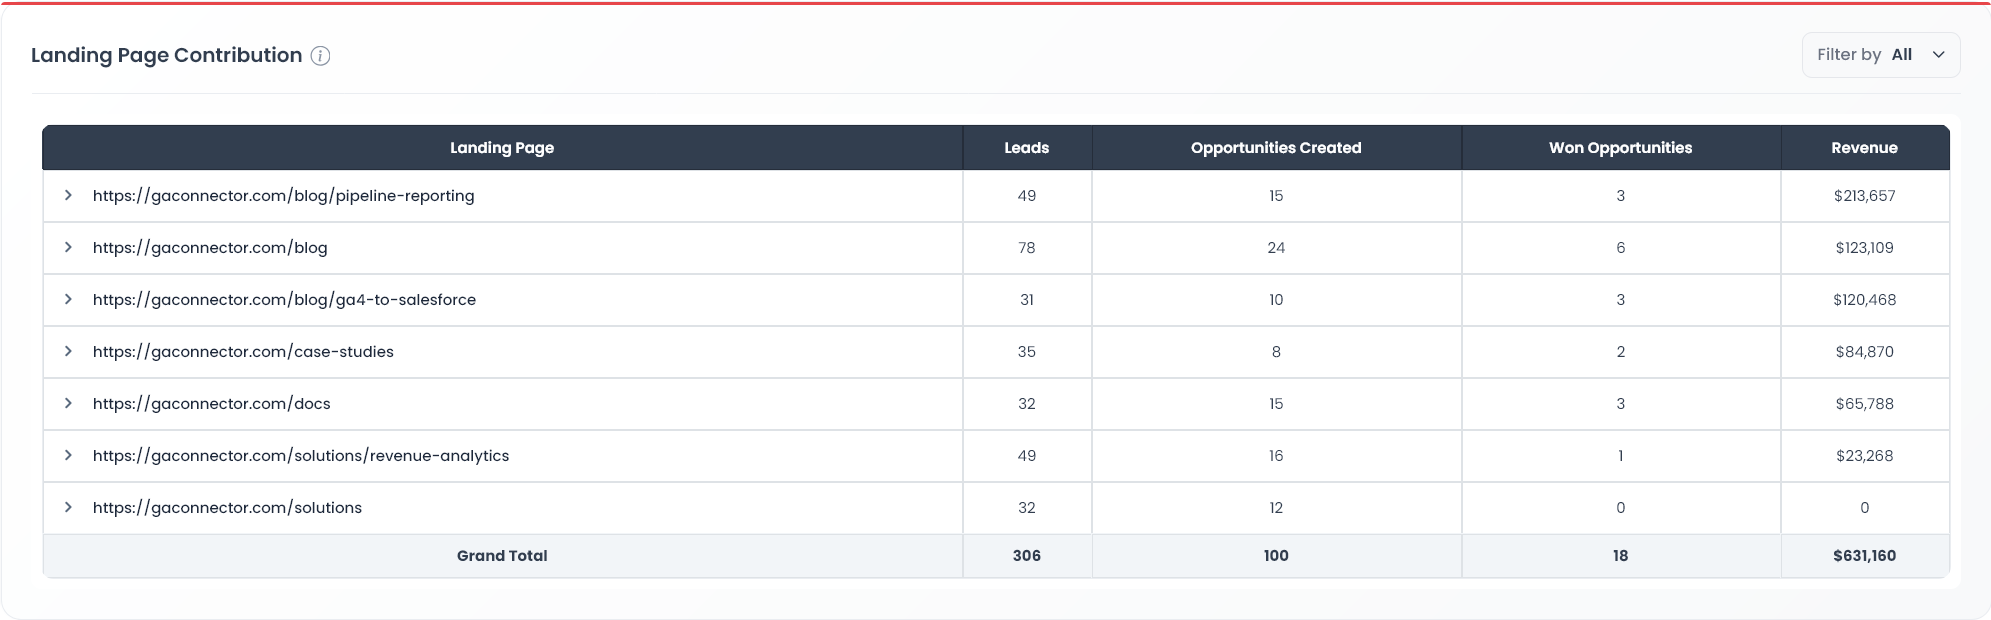
Task: Click the Opportunities Created column header
Action: click(1275, 147)
